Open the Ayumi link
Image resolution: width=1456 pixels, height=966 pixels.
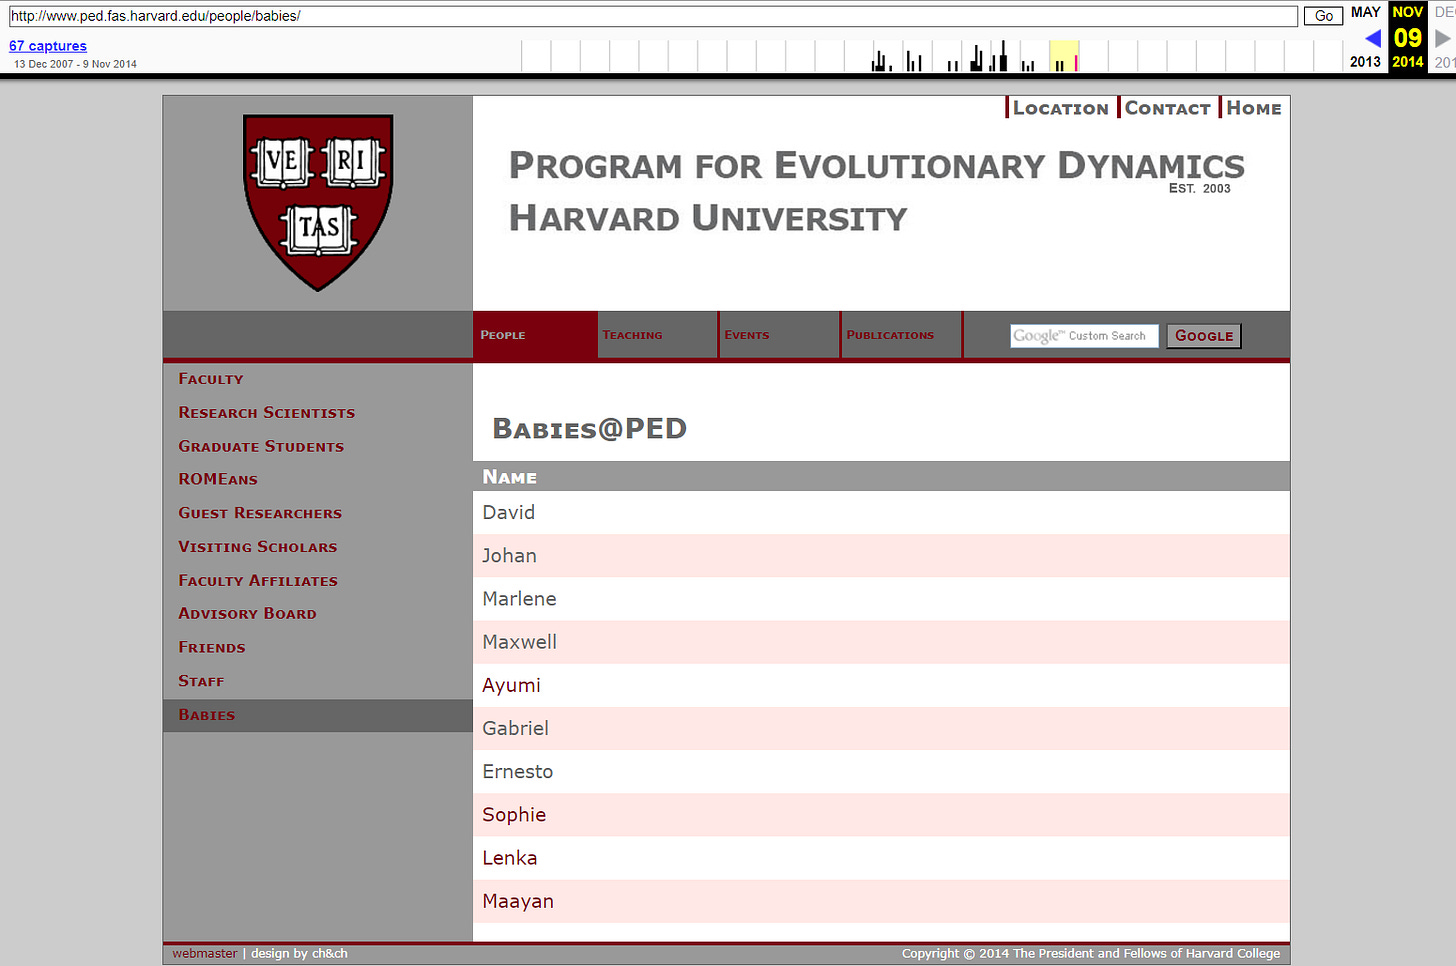(x=511, y=686)
